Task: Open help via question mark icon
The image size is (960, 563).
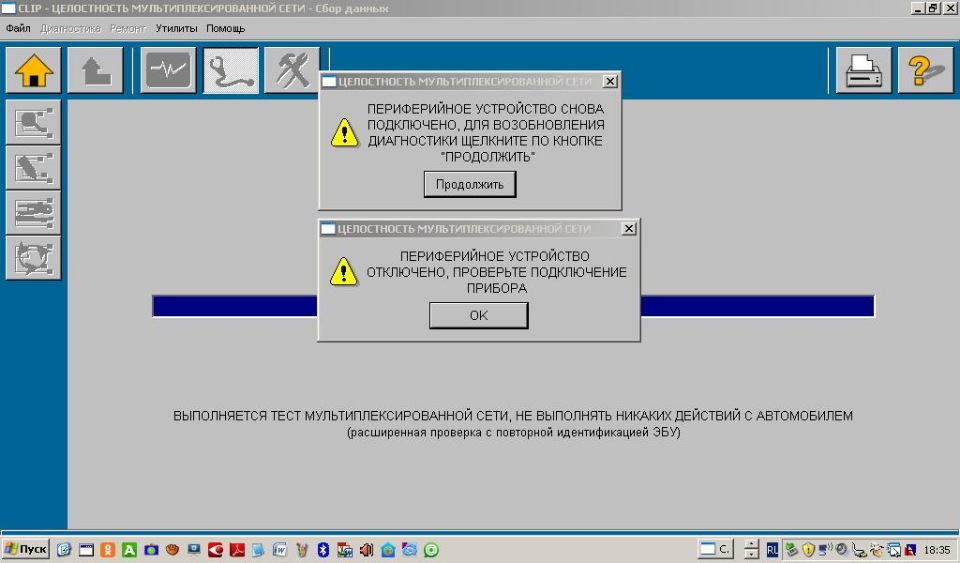Action: pyautogui.click(x=925, y=71)
